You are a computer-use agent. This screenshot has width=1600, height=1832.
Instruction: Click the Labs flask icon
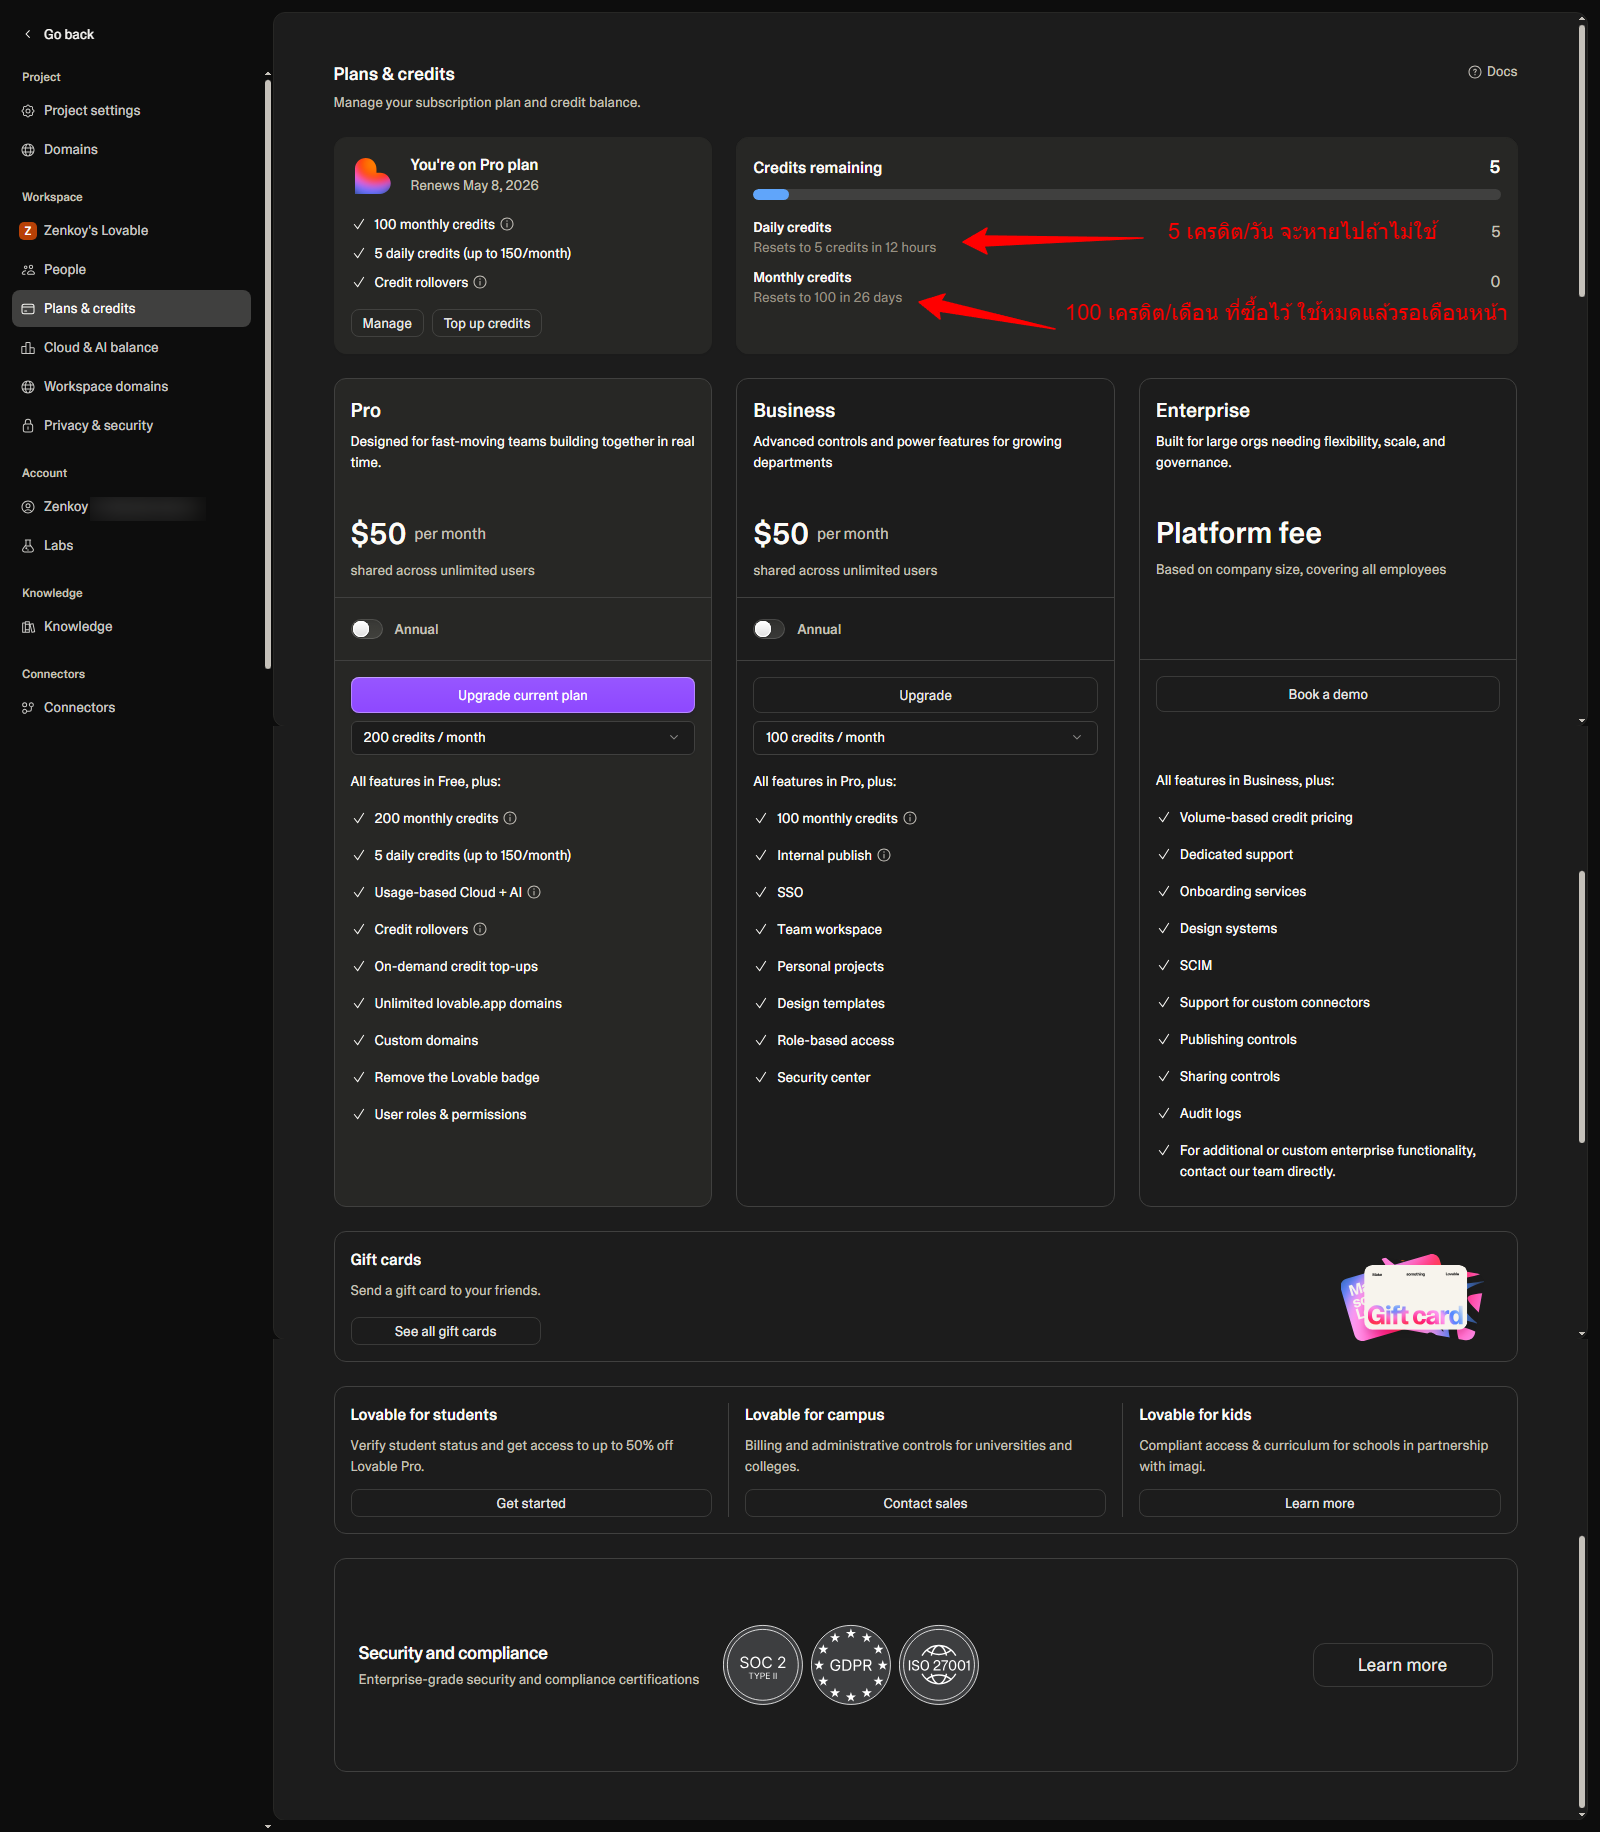click(x=28, y=546)
